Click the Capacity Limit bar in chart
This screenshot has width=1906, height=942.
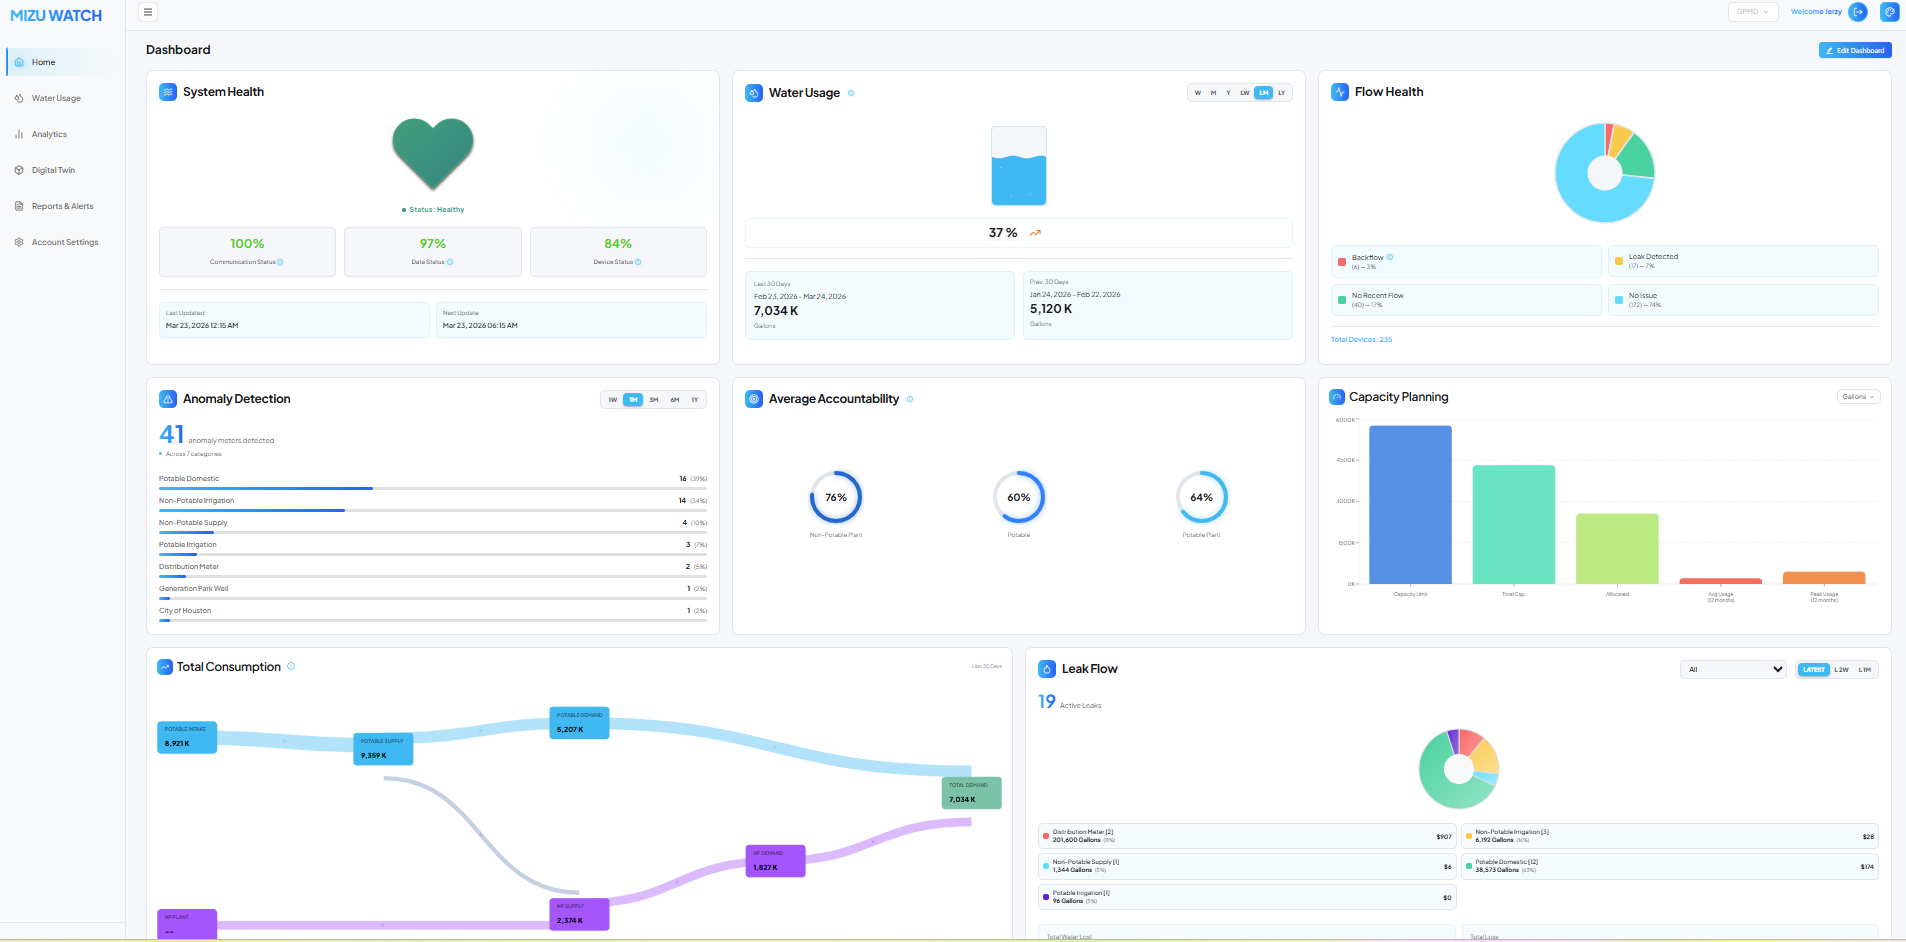pos(1410,505)
